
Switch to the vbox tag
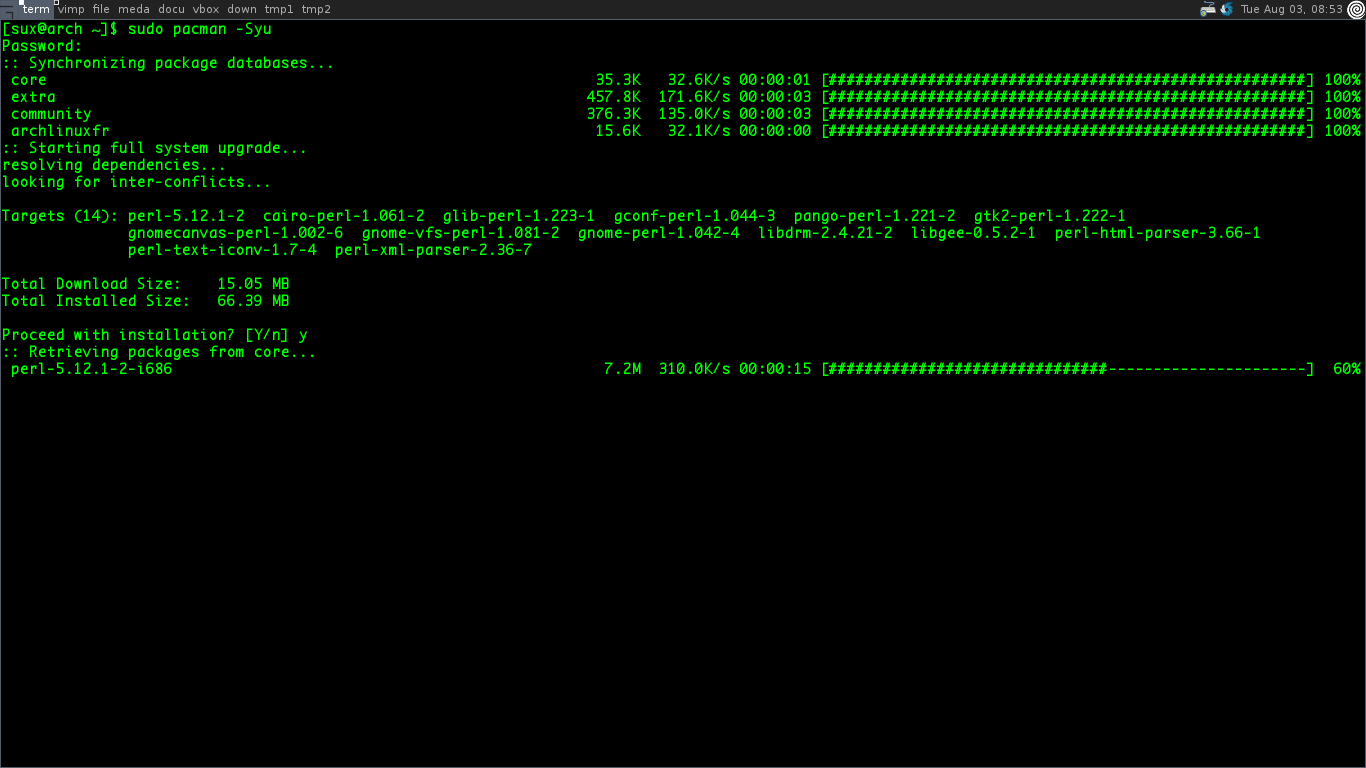[205, 9]
